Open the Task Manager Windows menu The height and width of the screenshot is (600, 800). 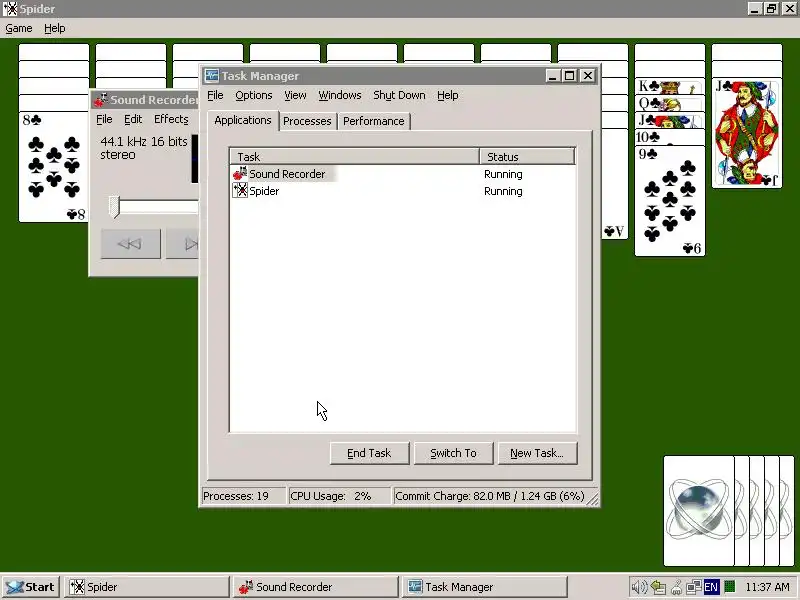coord(339,95)
